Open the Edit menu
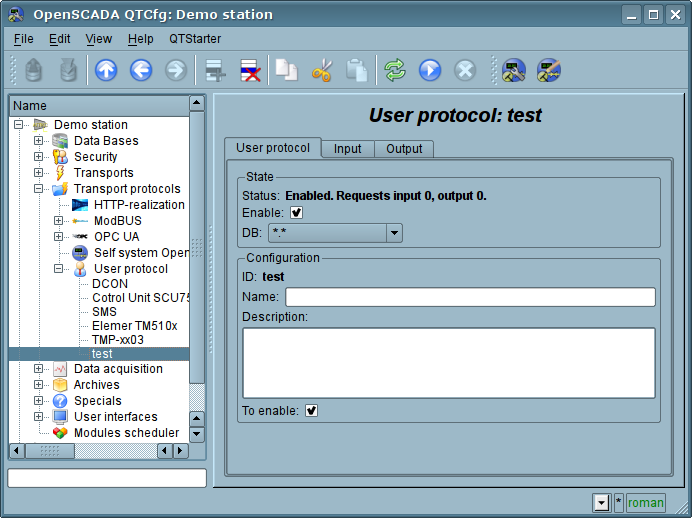This screenshot has height=518, width=692. point(59,39)
